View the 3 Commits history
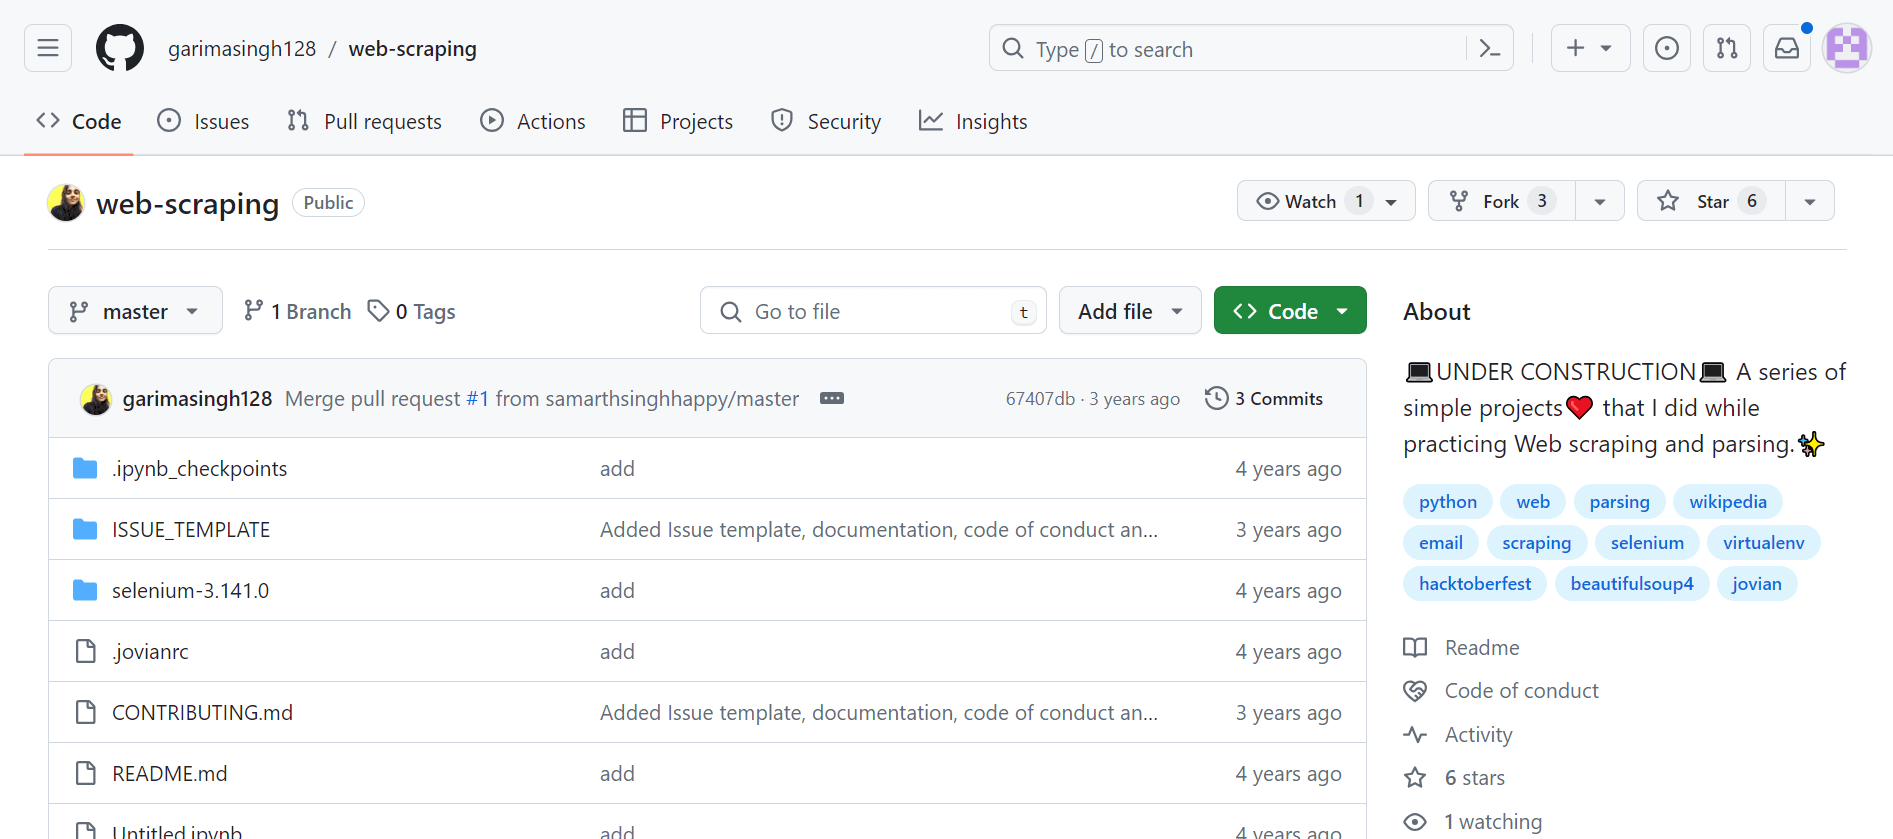Image resolution: width=1893 pixels, height=839 pixels. 1264,398
